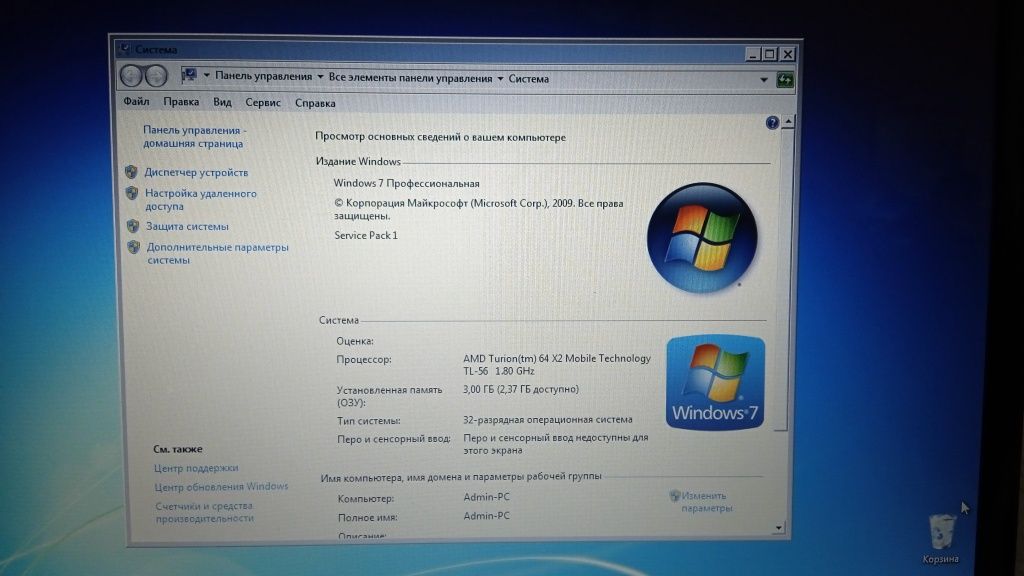Screen dimensions: 1024x576
Task: Click the 3,00 ГБ installed memory value
Action: pyautogui.click(x=520, y=389)
